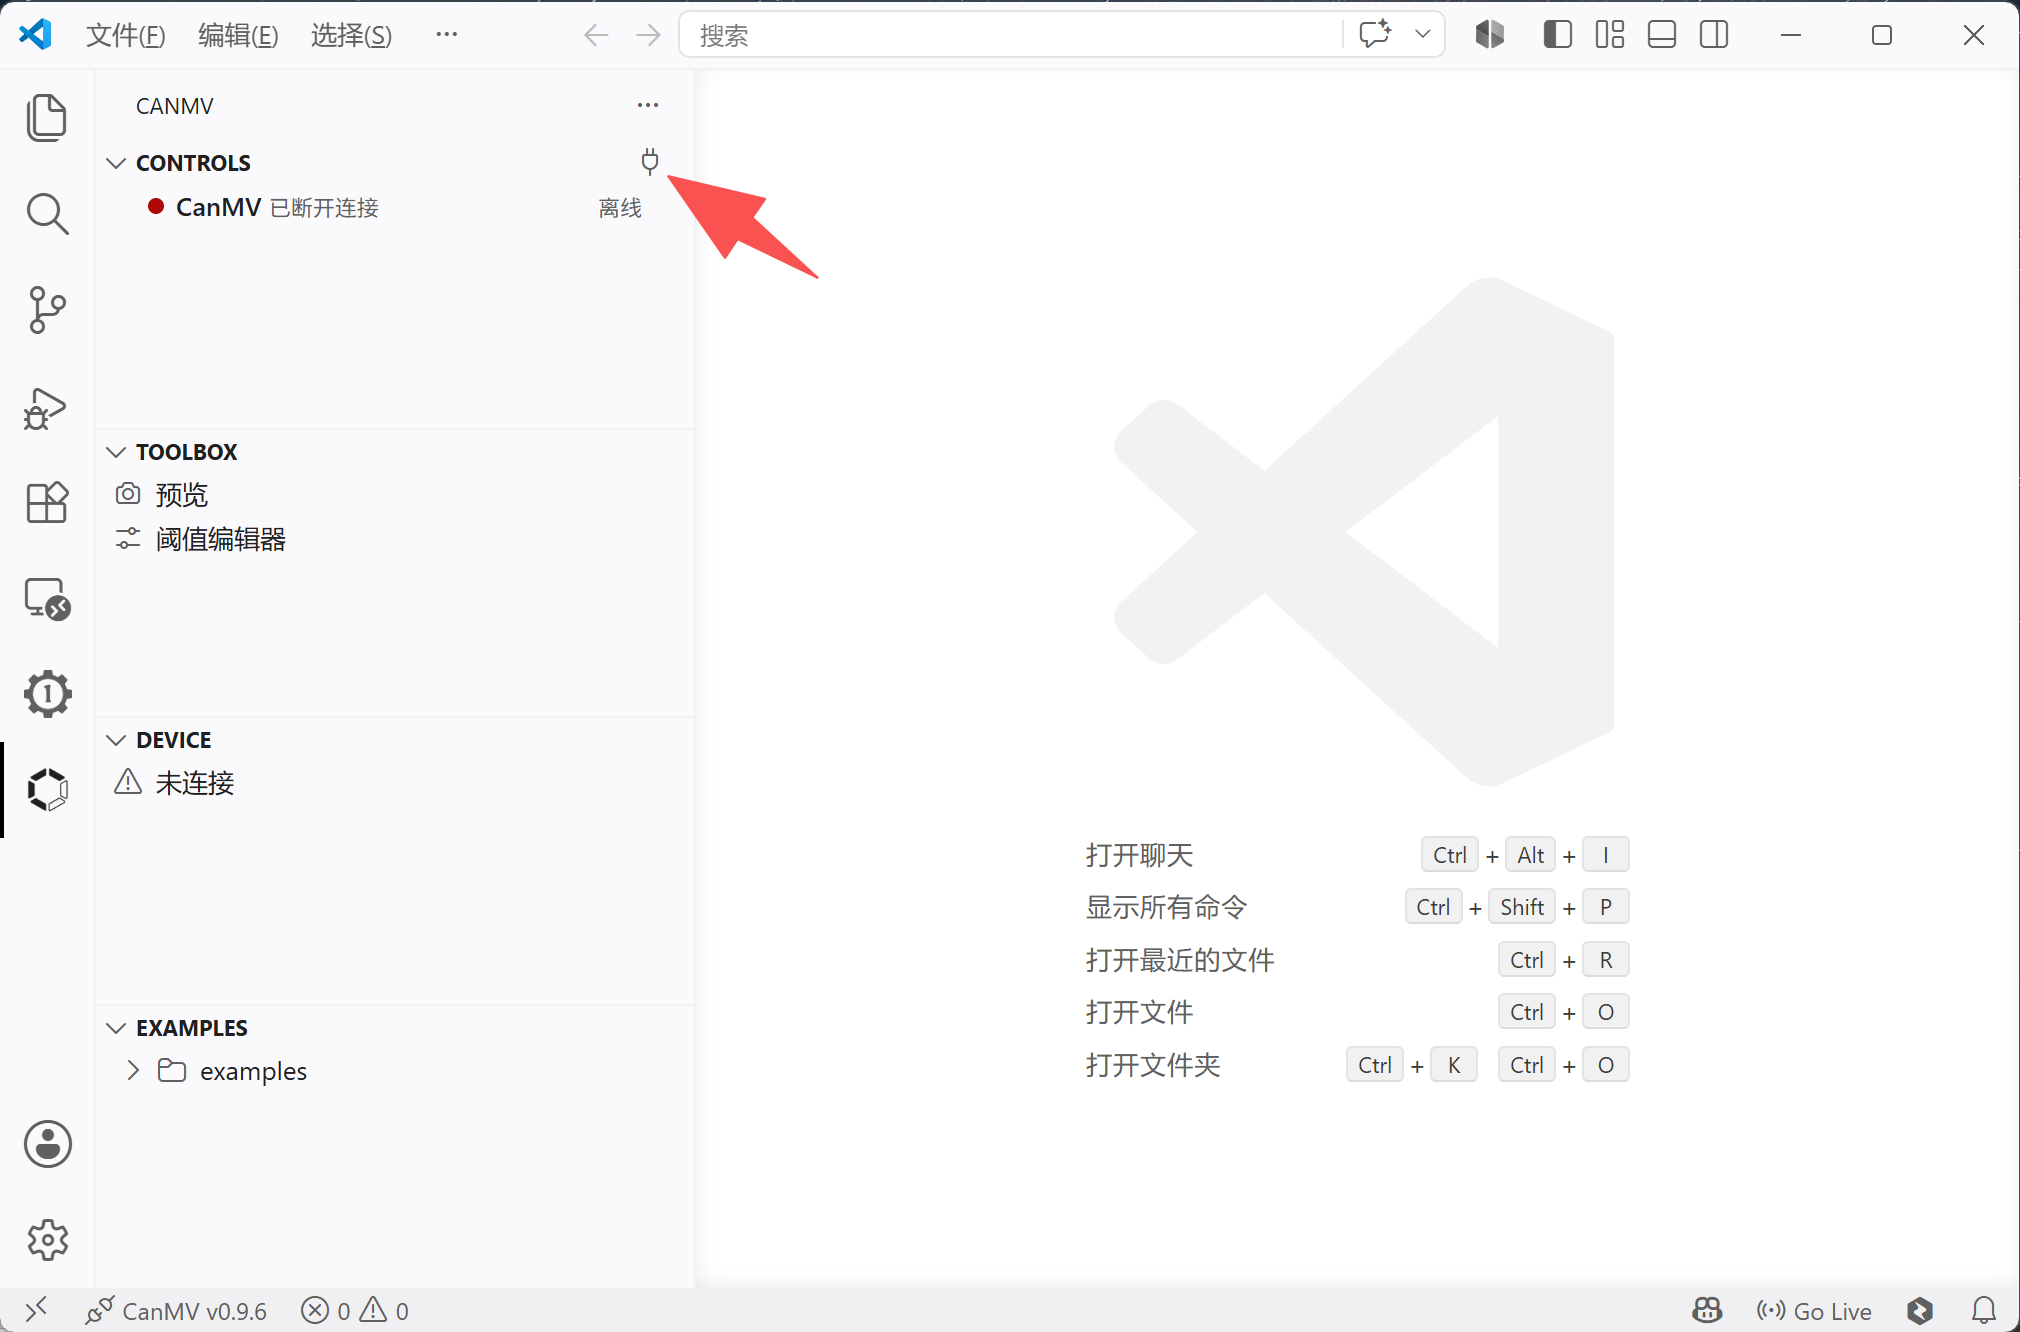The height and width of the screenshot is (1332, 2020).
Task: Open the chat icon in title bar
Action: point(1376,35)
